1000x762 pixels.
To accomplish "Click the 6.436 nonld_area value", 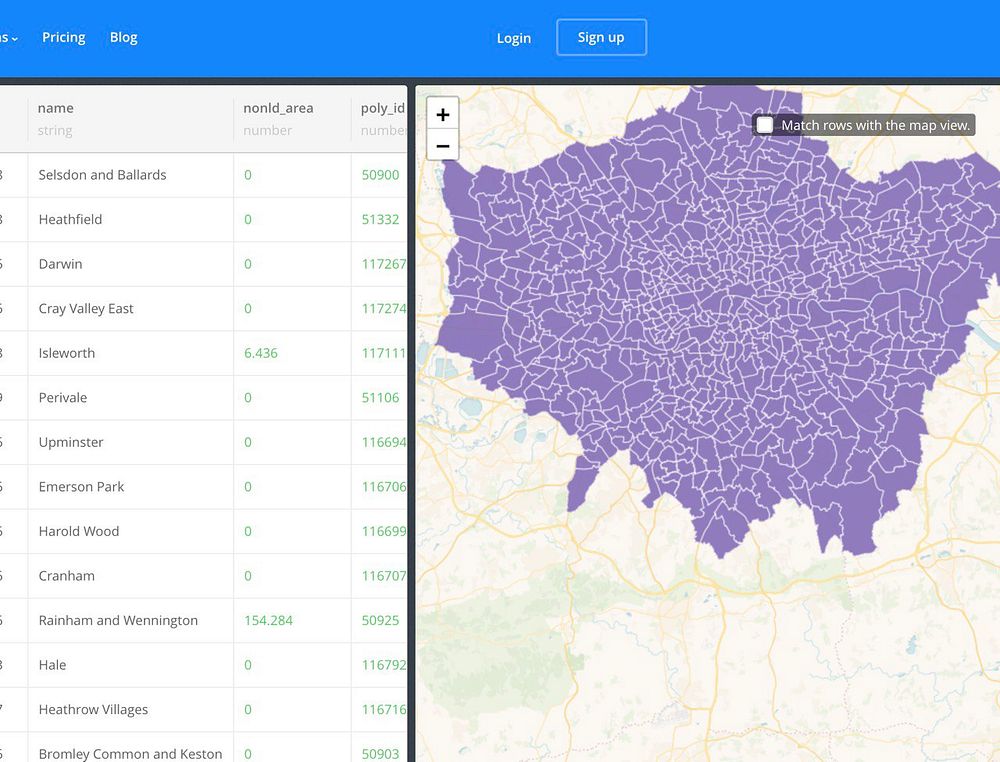I will click(x=261, y=353).
